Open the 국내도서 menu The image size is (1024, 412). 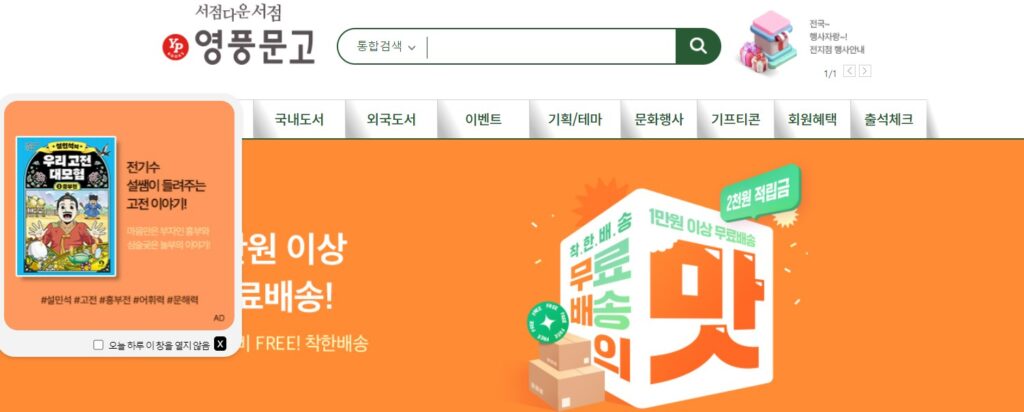pyautogui.click(x=298, y=119)
